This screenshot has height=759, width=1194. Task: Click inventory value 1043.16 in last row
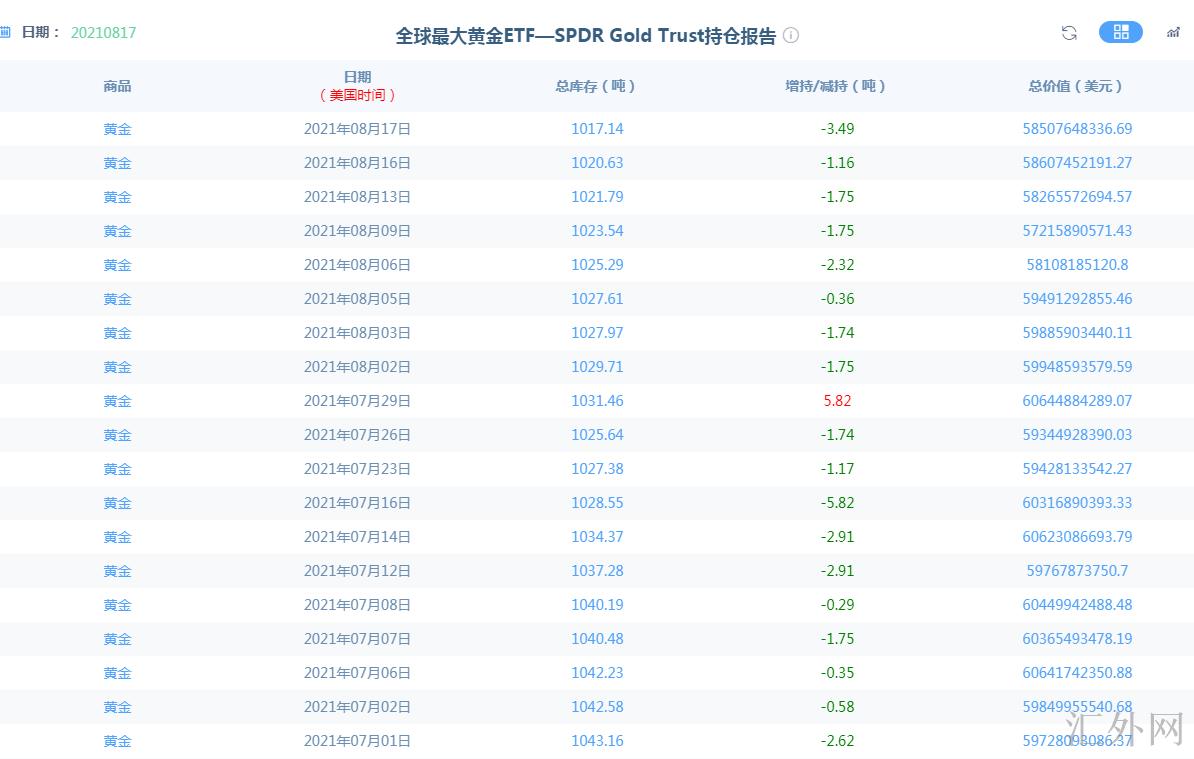tap(597, 741)
